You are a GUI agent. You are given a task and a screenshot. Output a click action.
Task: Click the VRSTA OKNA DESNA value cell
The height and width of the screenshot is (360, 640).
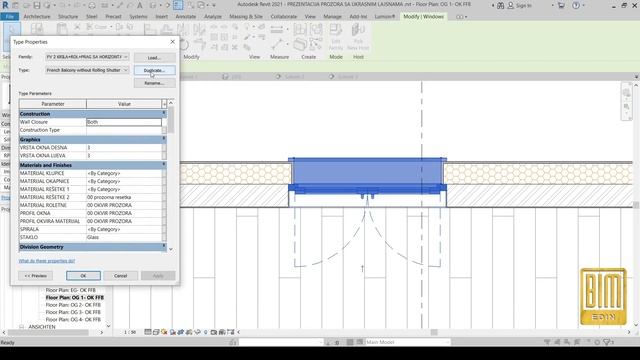pos(124,147)
